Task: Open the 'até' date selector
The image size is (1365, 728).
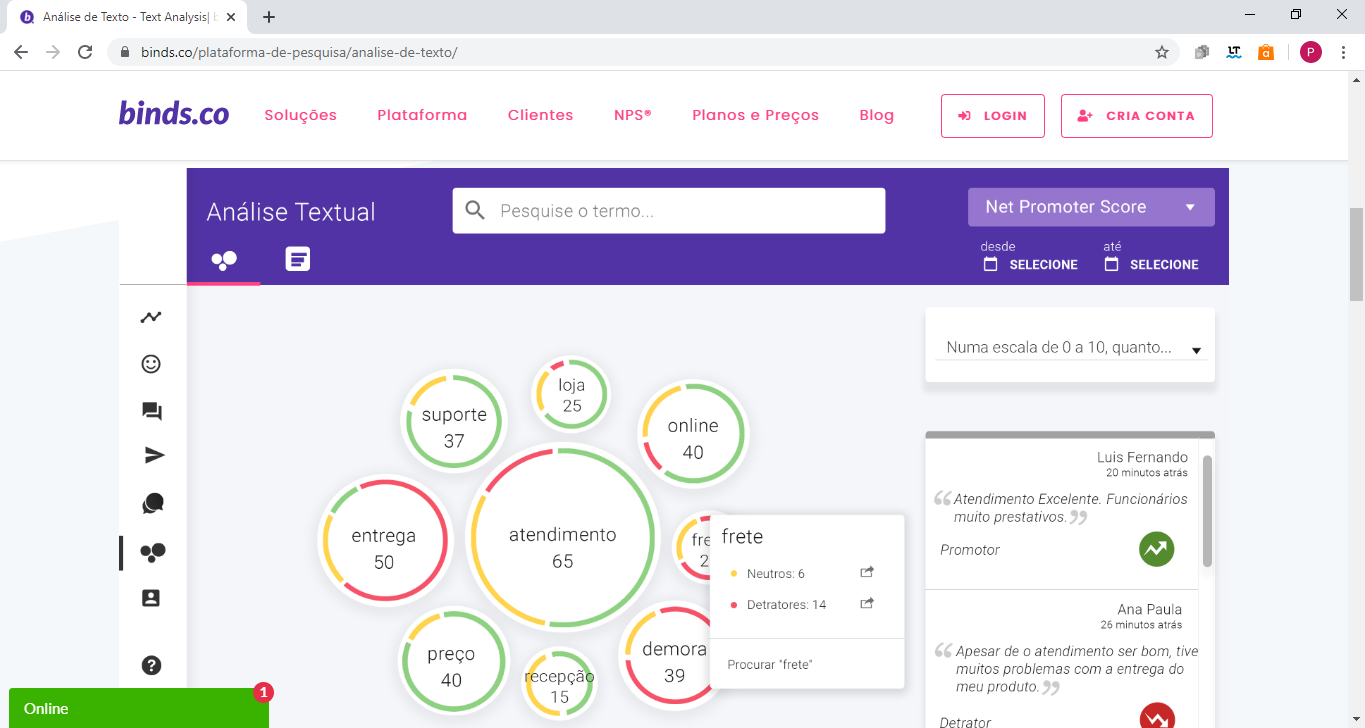Action: point(1152,265)
